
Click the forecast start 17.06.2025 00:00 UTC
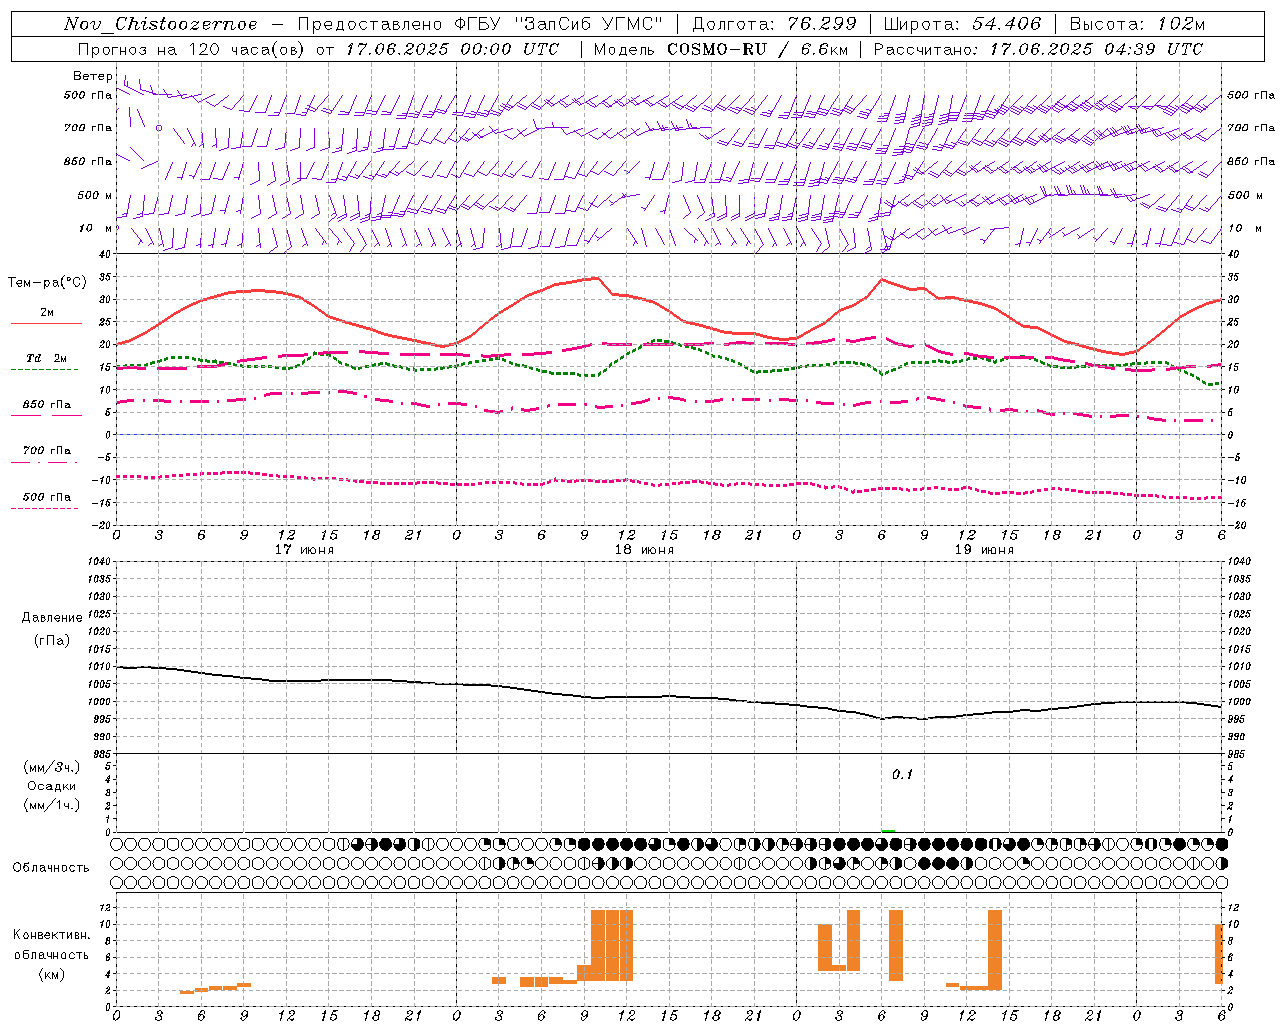pyautogui.click(x=453, y=48)
